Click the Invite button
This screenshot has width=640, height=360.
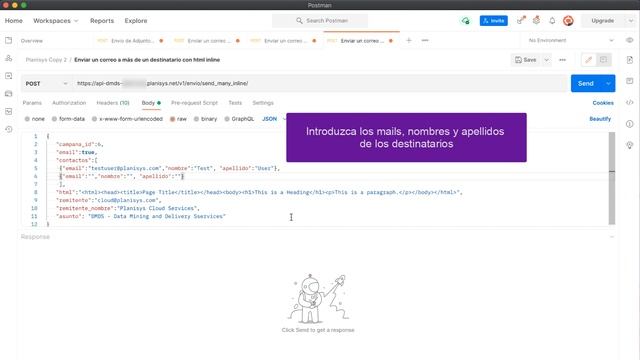[x=493, y=20]
